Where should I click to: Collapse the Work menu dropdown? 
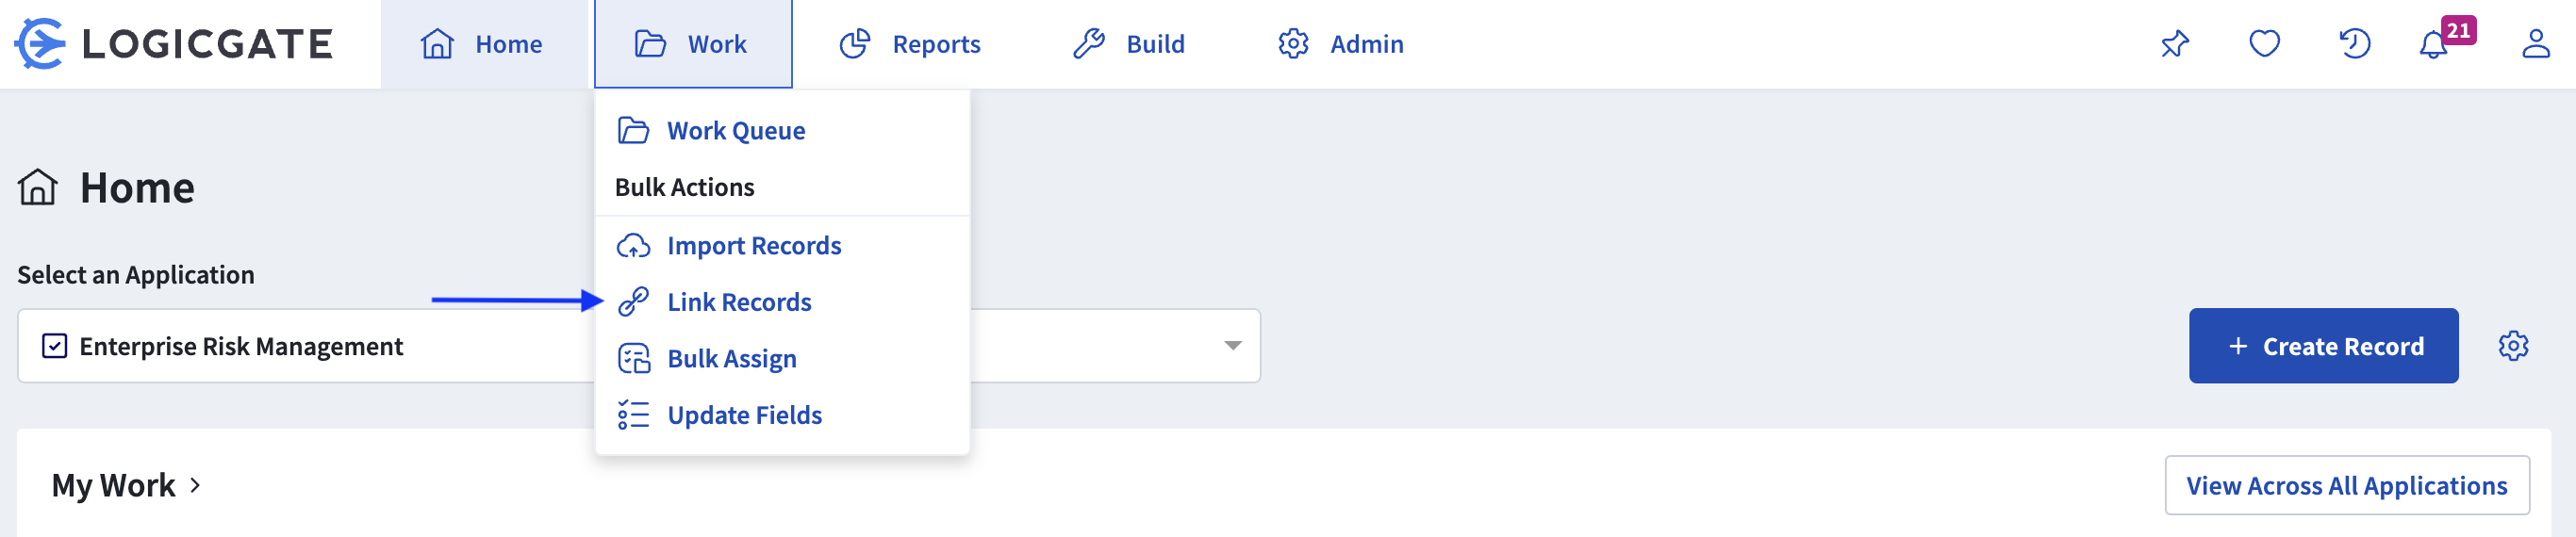(693, 44)
